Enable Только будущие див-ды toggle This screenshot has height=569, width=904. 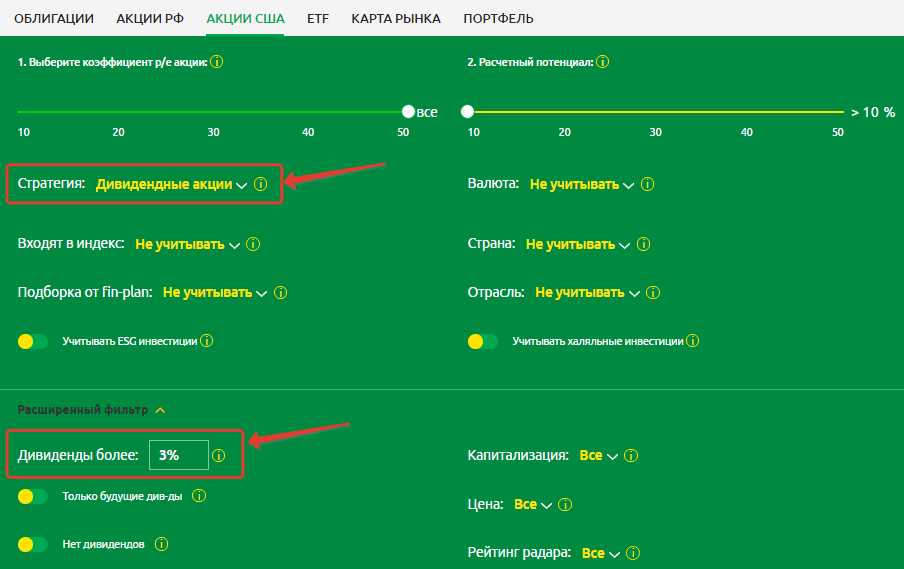(x=33, y=496)
